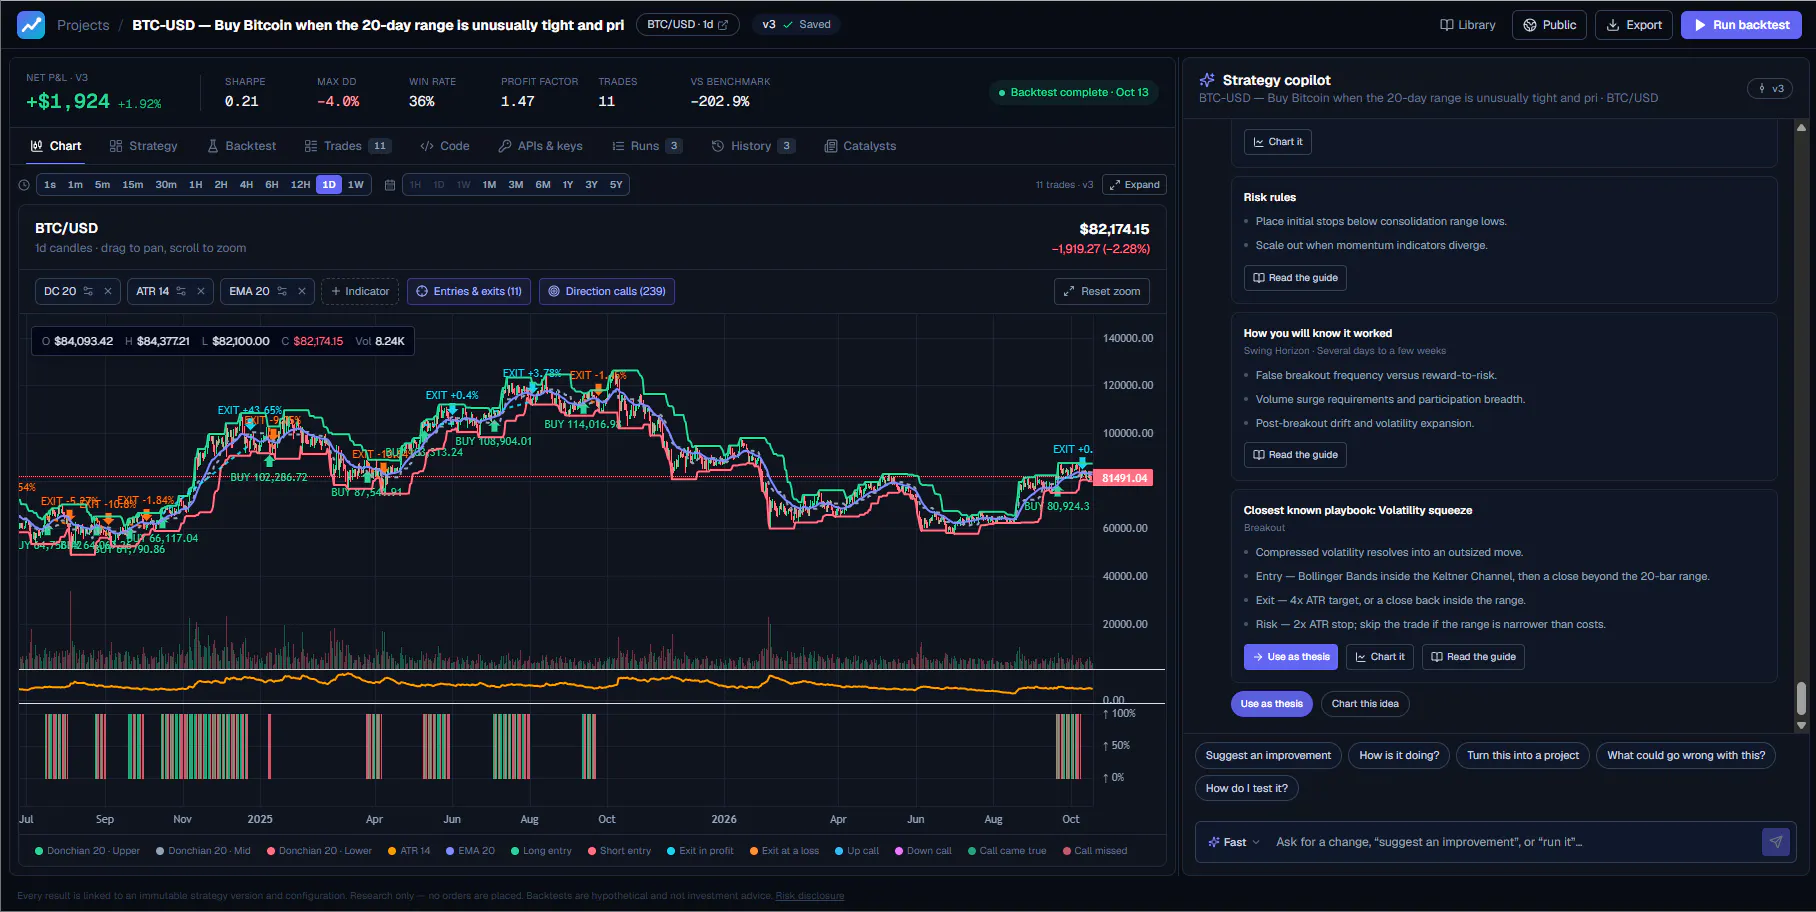Screen dimensions: 1816x912
Task: Select the 1W candle interval
Action: 355,185
